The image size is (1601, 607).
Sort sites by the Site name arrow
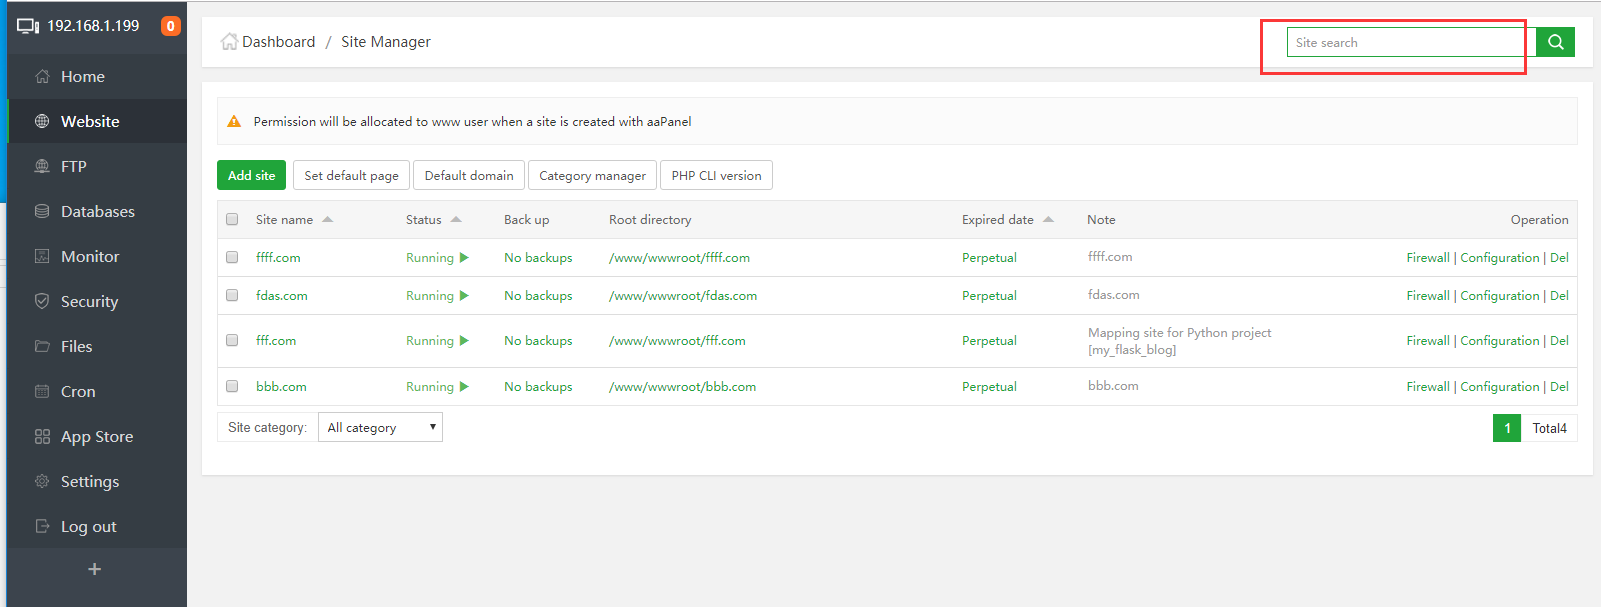tap(327, 220)
